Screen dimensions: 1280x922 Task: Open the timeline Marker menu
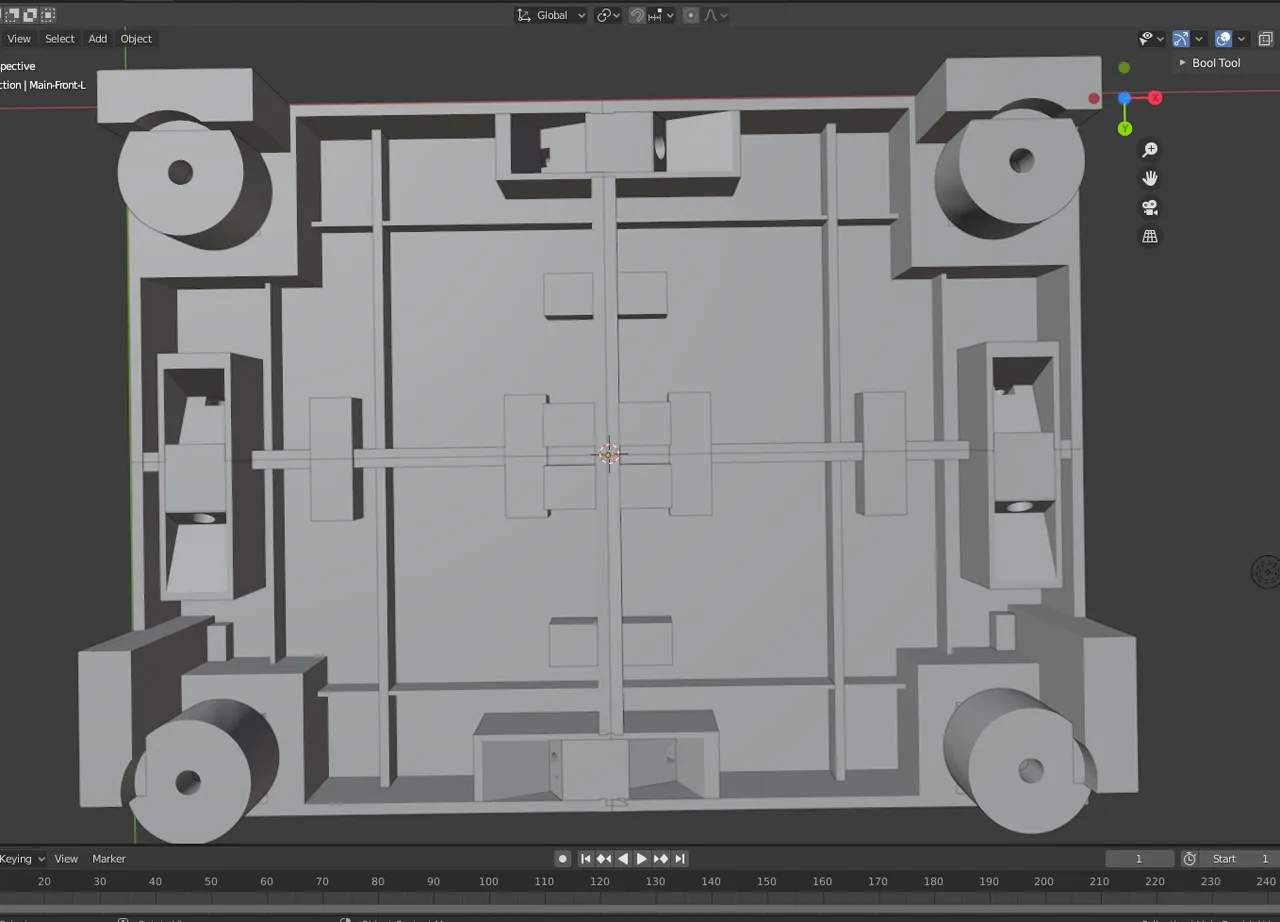(x=109, y=859)
